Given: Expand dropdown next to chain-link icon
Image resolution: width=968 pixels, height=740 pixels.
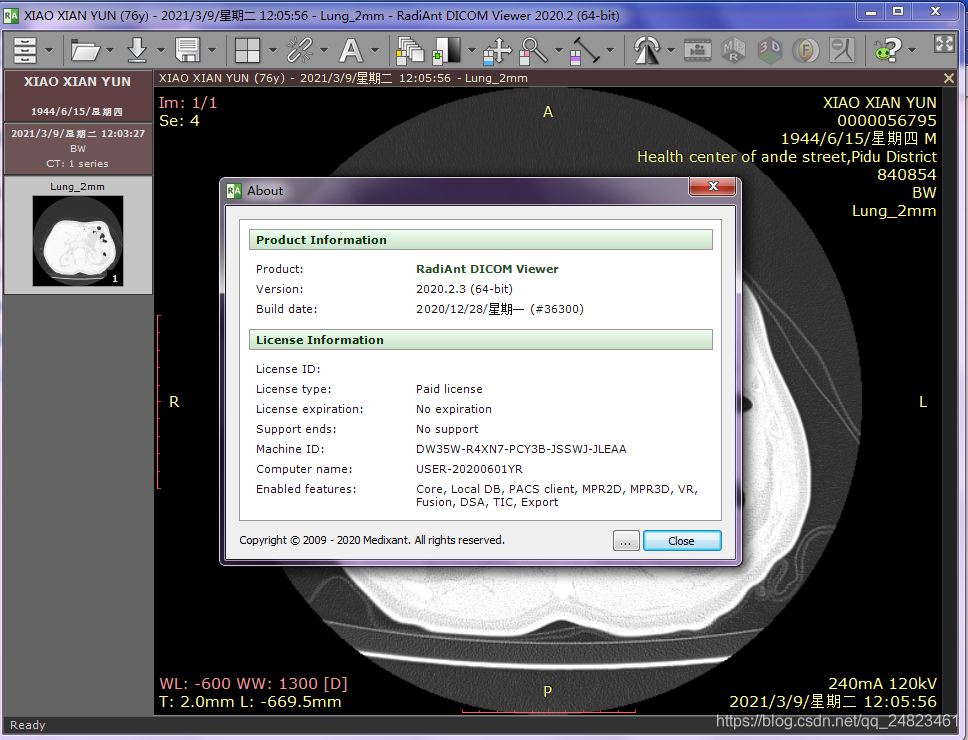Looking at the screenshot, I should (x=323, y=50).
